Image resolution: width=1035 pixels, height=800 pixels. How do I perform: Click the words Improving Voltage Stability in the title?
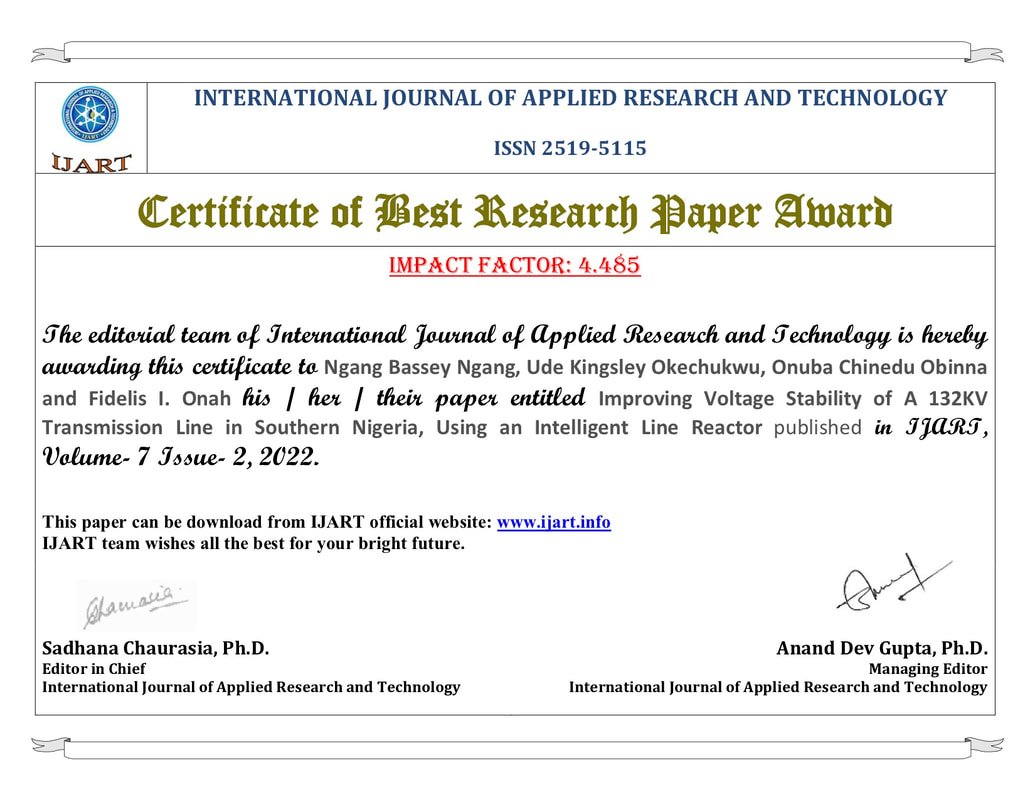730,399
